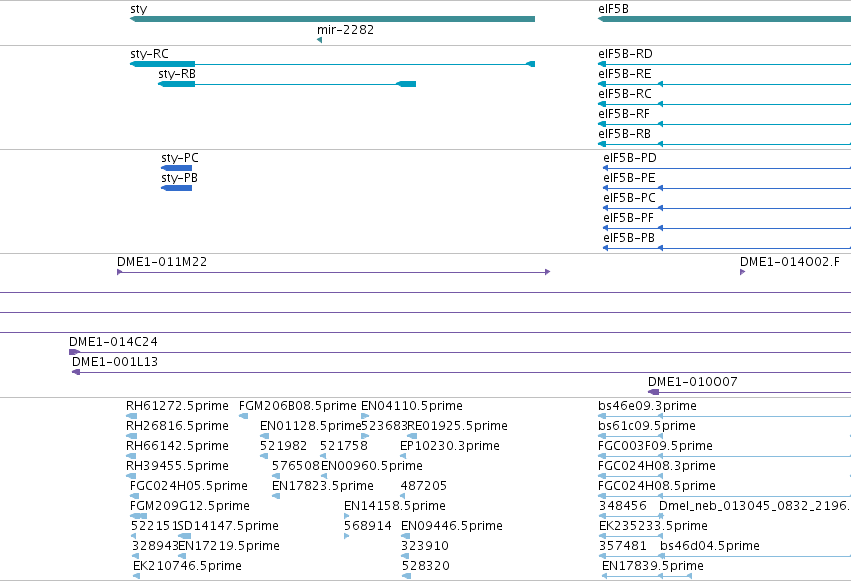Click the eIF5B-RD transcript label
851x581 pixels.
coord(625,54)
